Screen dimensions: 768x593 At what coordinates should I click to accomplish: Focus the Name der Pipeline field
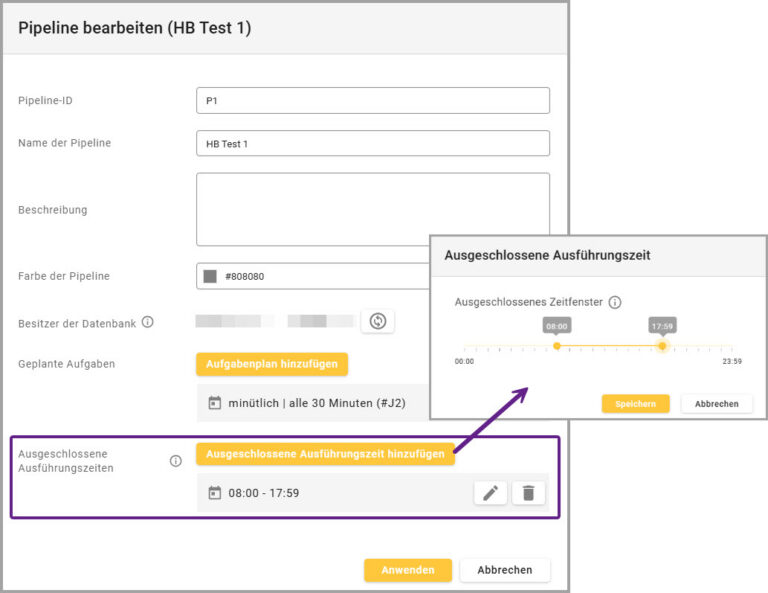point(373,143)
